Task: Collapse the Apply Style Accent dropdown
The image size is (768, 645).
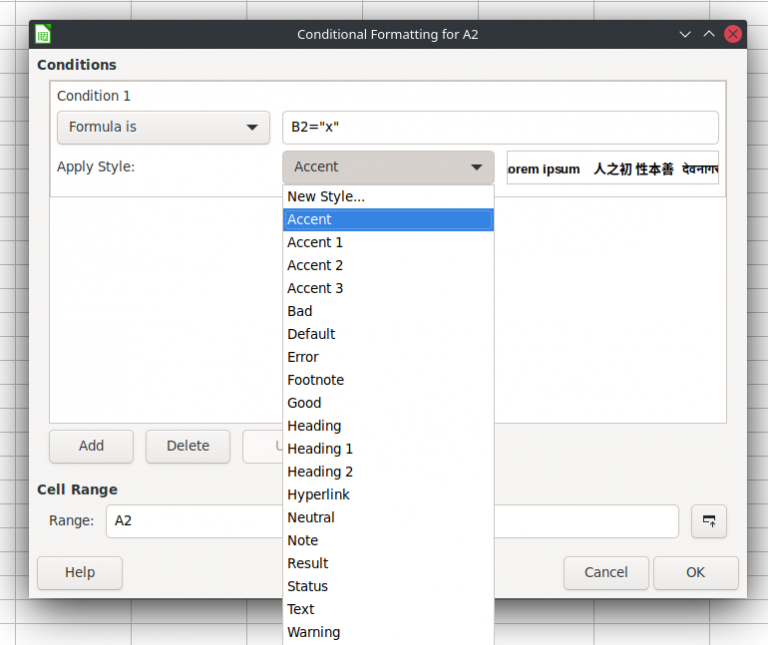Action: point(388,167)
